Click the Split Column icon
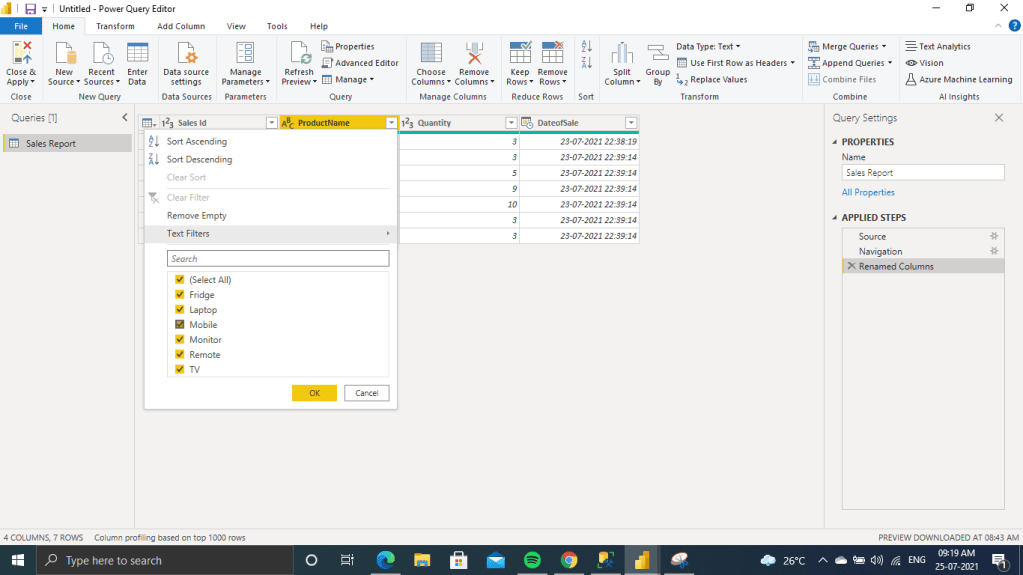This screenshot has height=575, width=1023. click(x=622, y=54)
